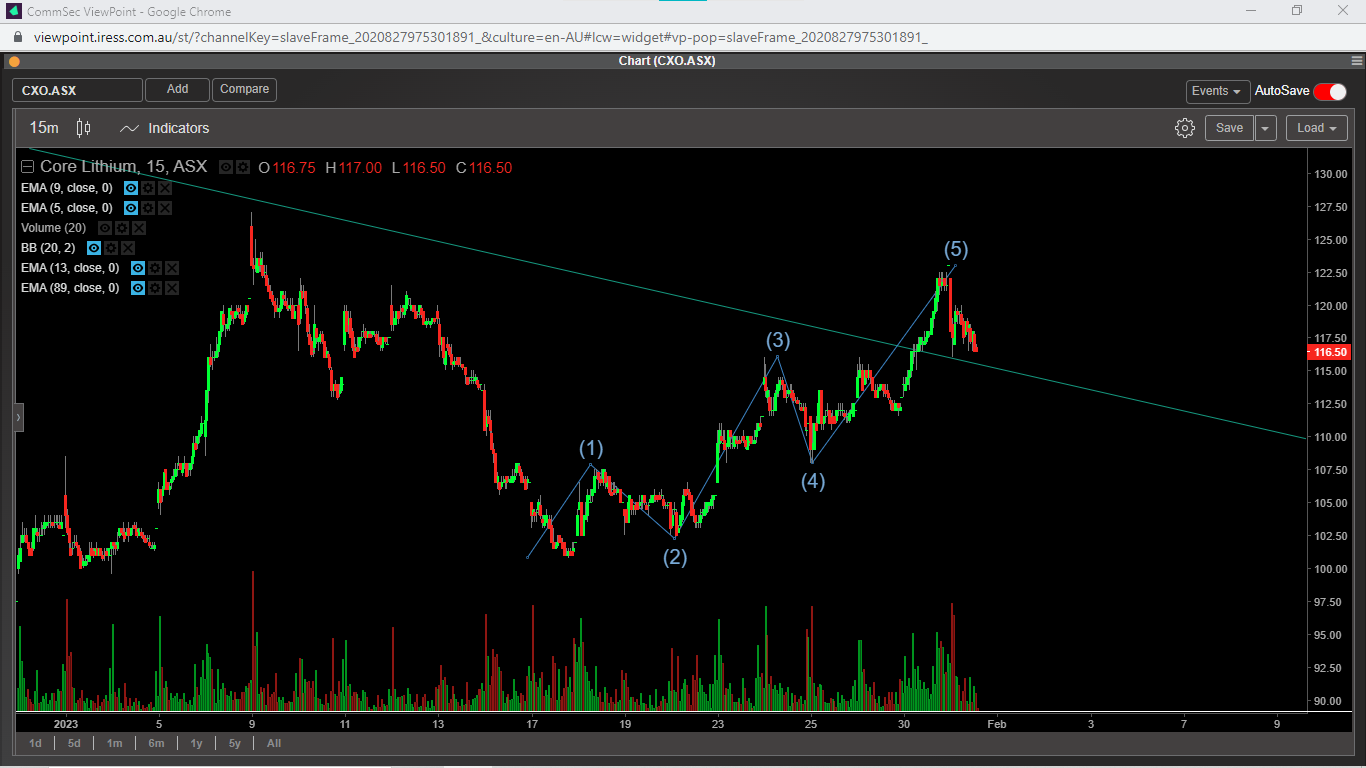Toggle visibility of EMA (9, close, 0)
Viewport: 1366px width, 768px height.
(x=131, y=188)
